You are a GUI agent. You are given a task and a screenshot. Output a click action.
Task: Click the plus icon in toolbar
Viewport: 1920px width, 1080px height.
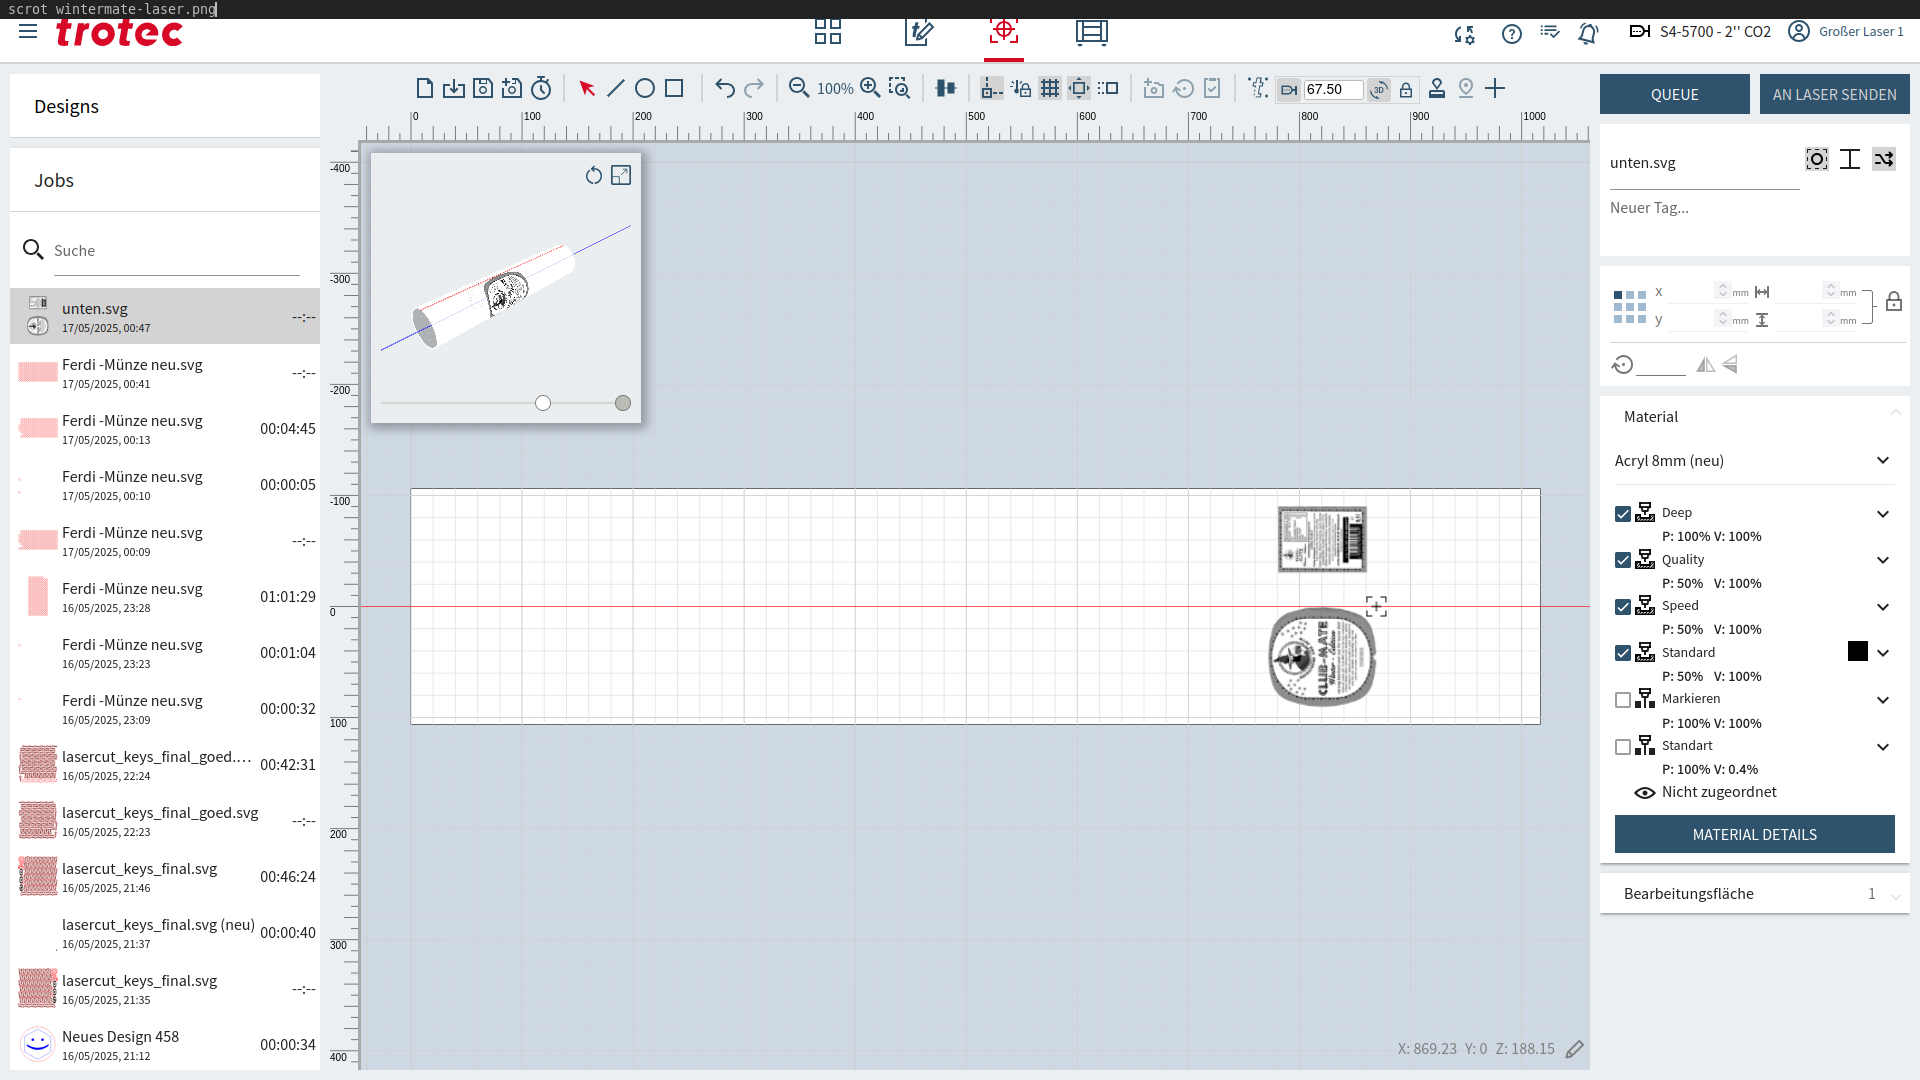(1495, 89)
